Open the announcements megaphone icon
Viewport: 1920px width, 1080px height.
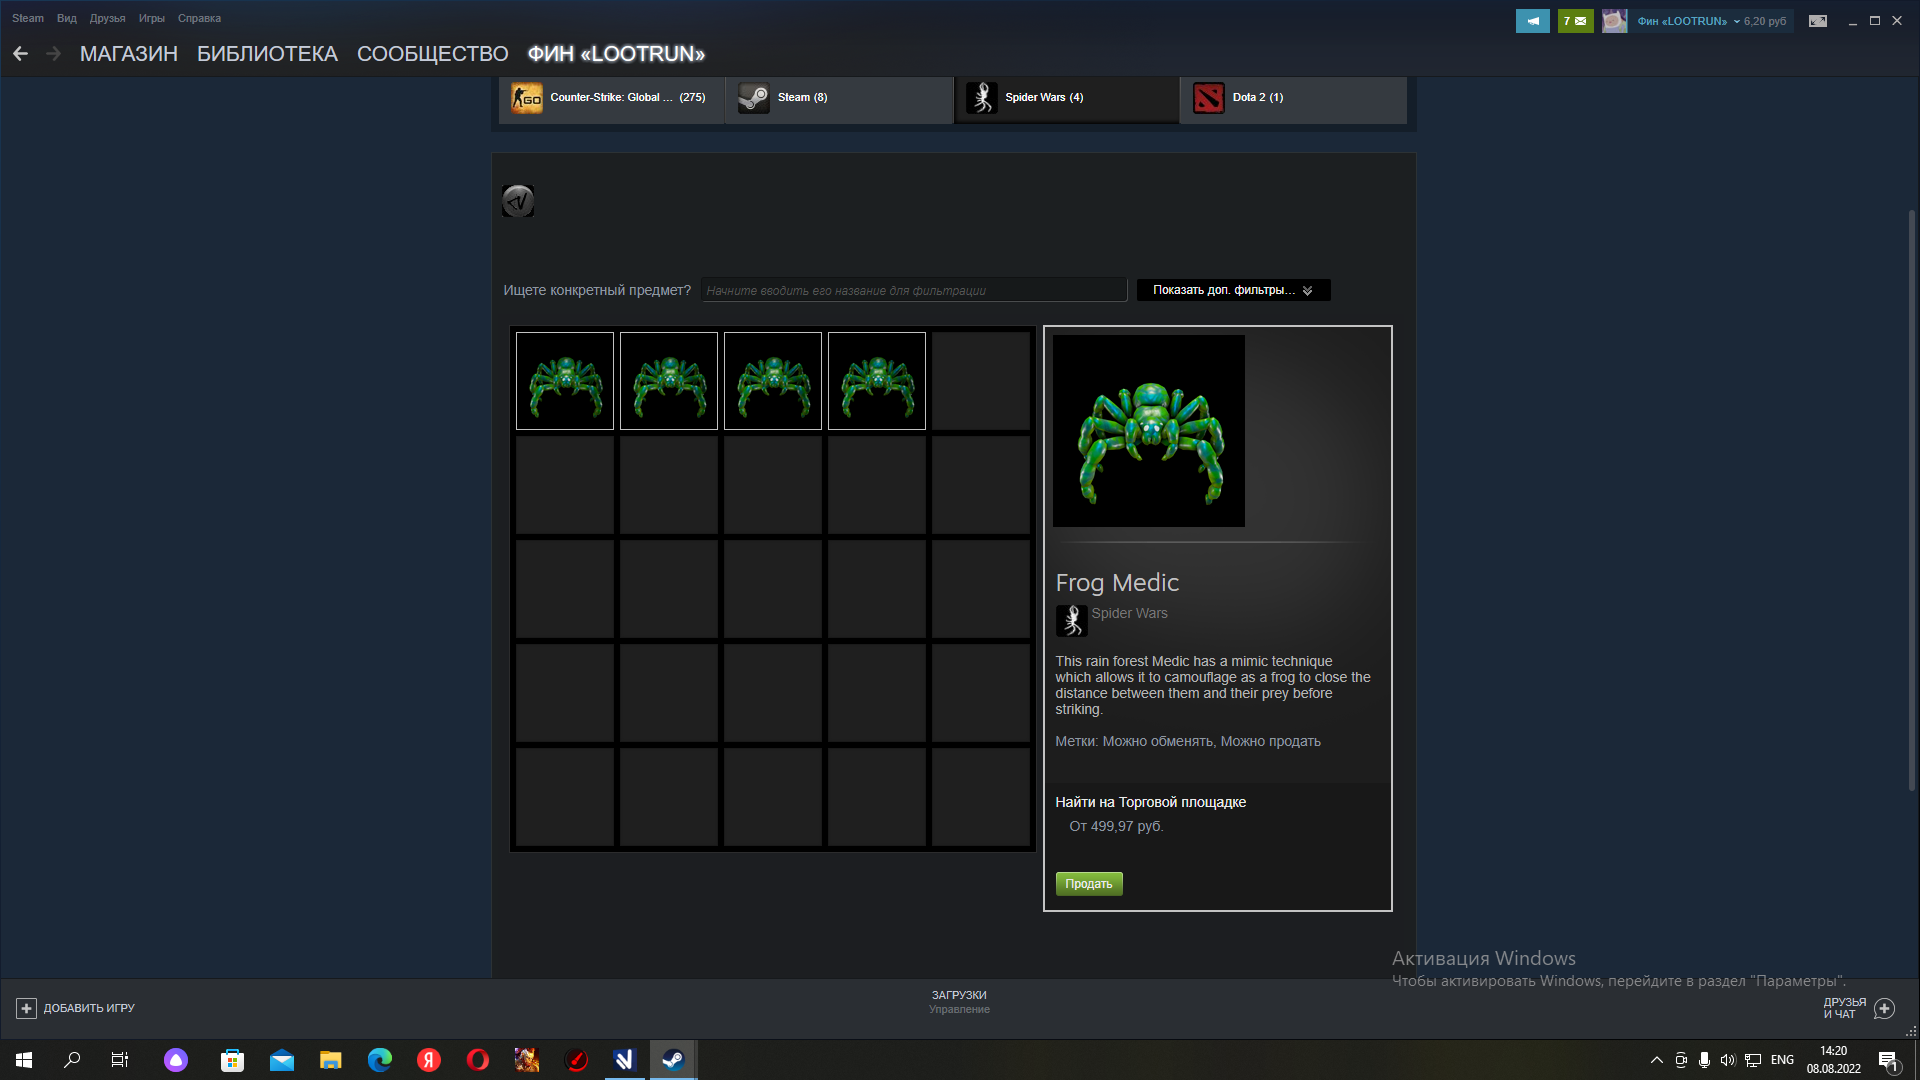[1532, 21]
